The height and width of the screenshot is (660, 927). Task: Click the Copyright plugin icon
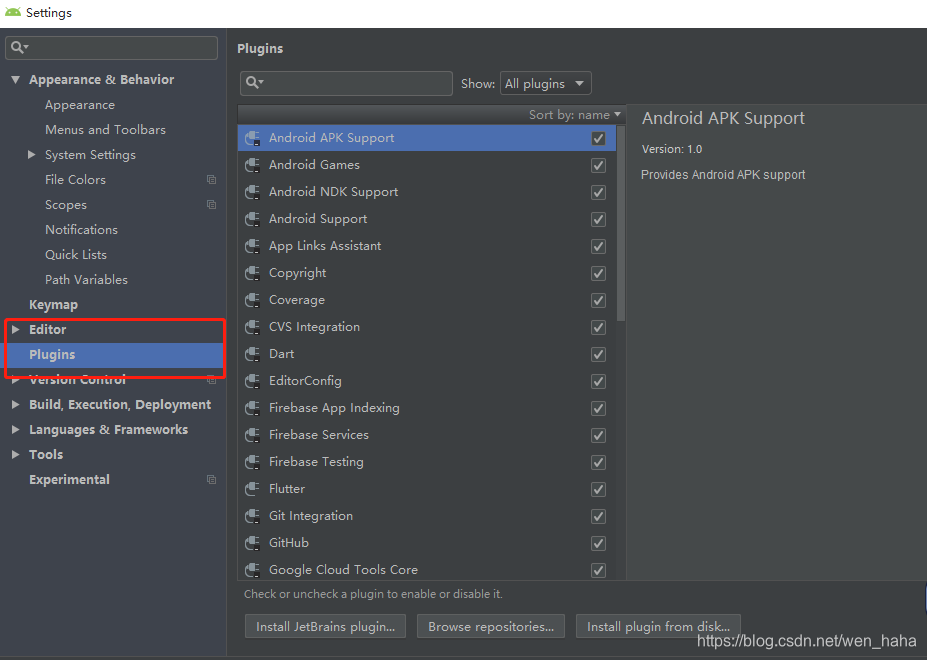(252, 273)
